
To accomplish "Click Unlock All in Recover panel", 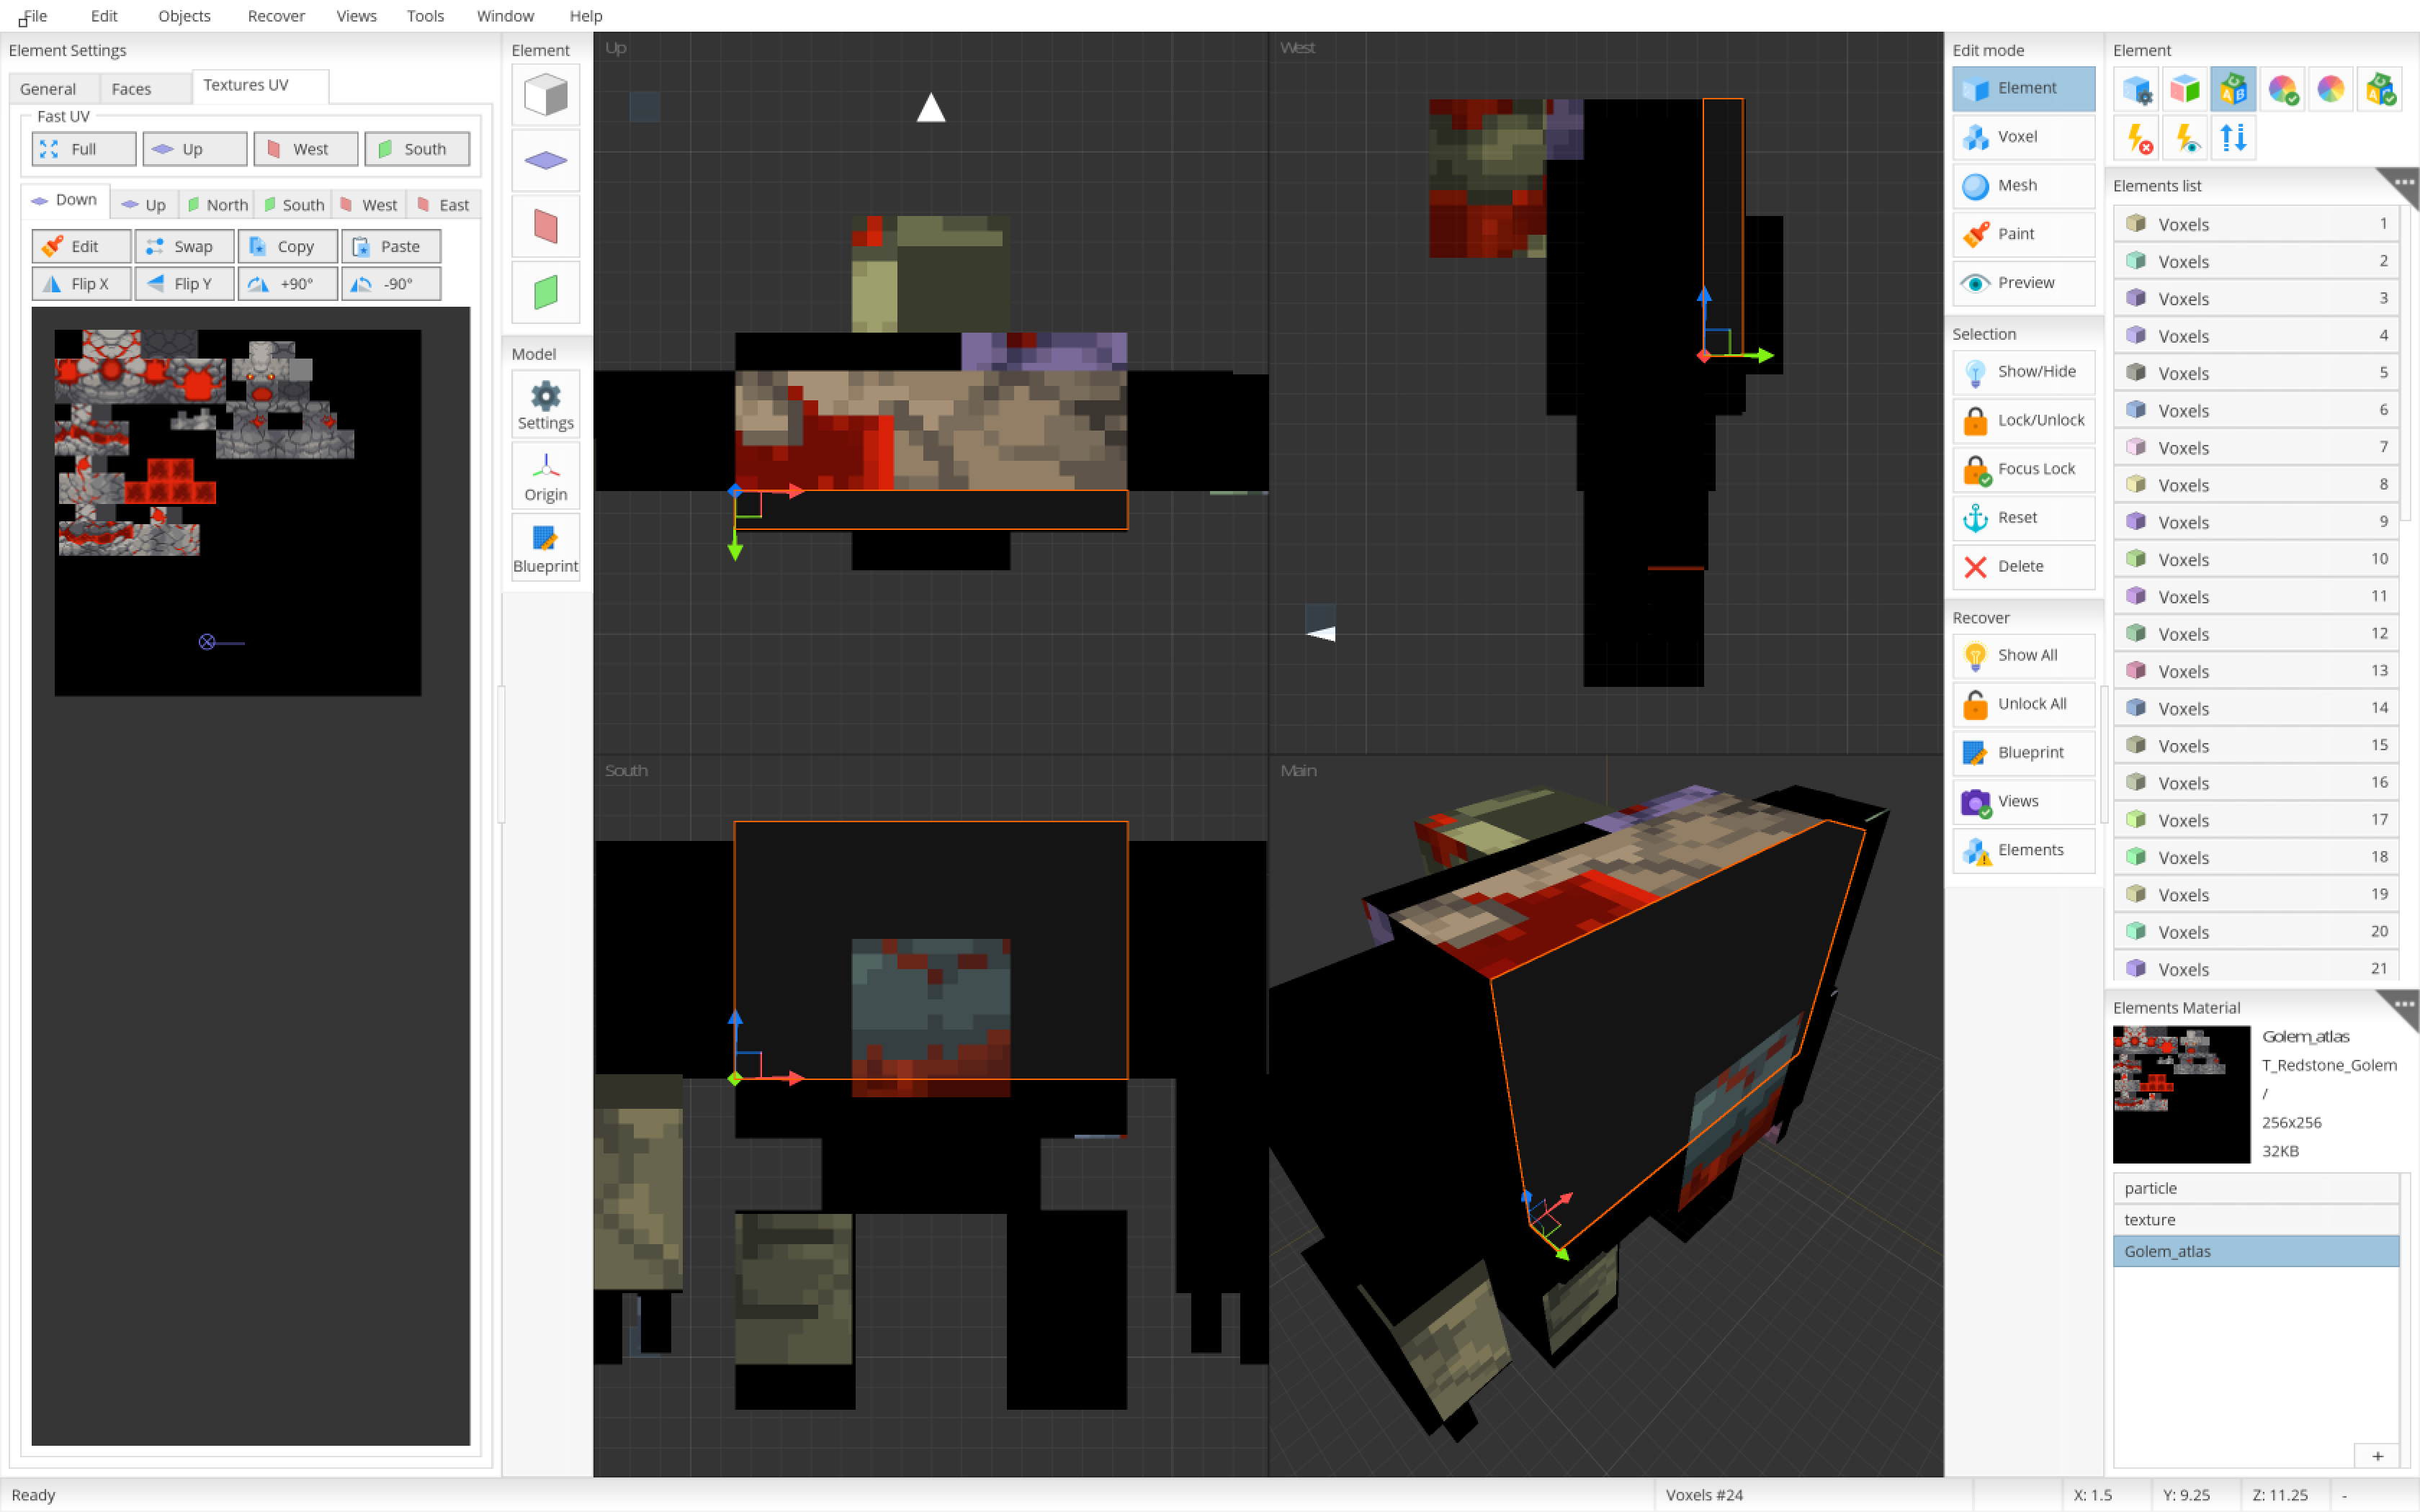I will pyautogui.click(x=2023, y=705).
